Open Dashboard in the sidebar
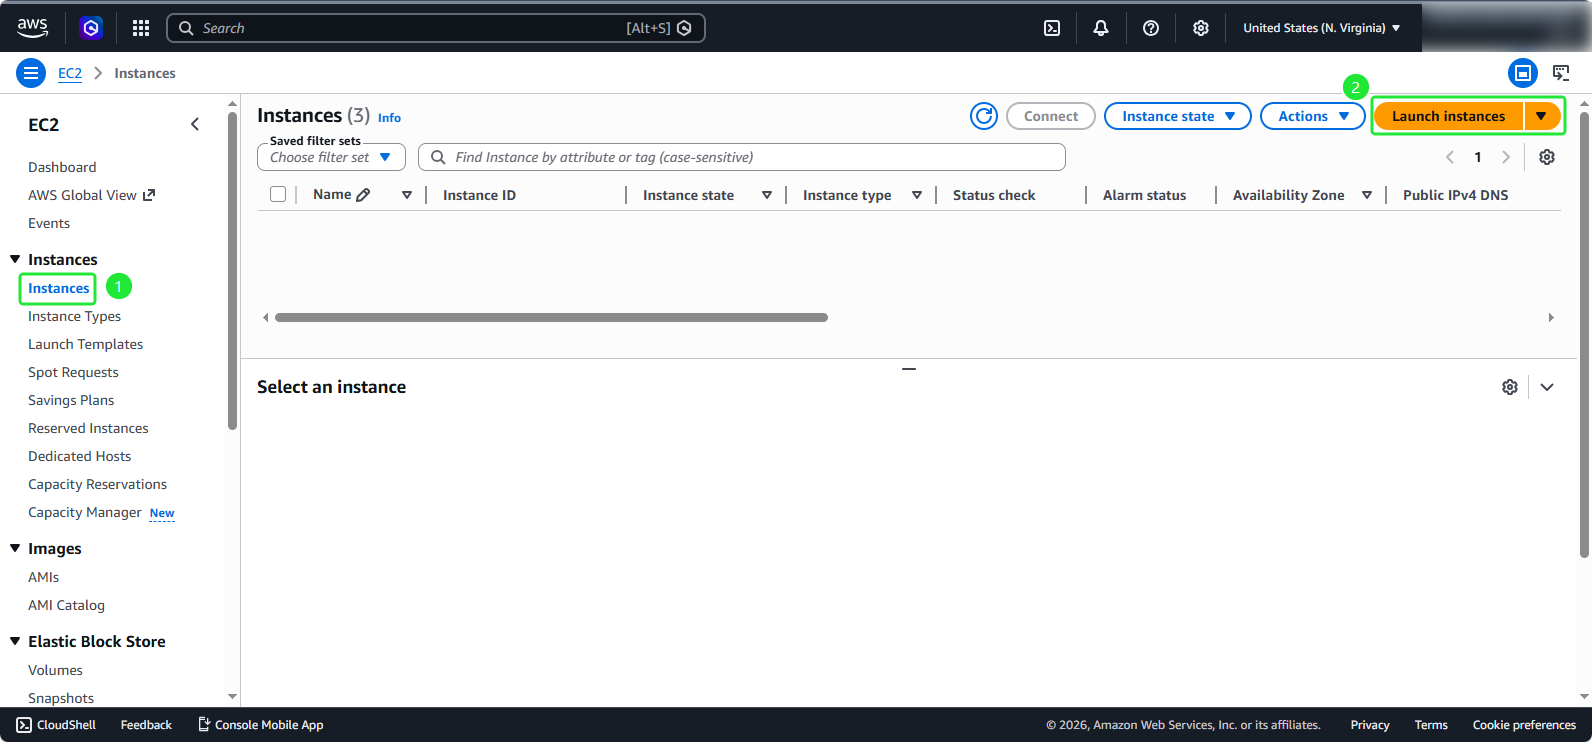Image resolution: width=1592 pixels, height=742 pixels. click(62, 167)
